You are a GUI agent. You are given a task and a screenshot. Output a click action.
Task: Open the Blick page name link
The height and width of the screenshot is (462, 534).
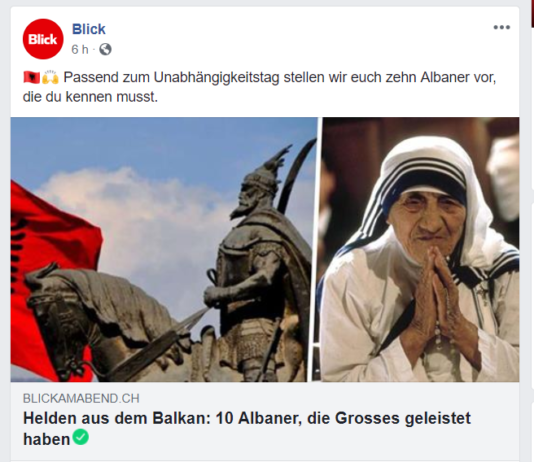[89, 29]
